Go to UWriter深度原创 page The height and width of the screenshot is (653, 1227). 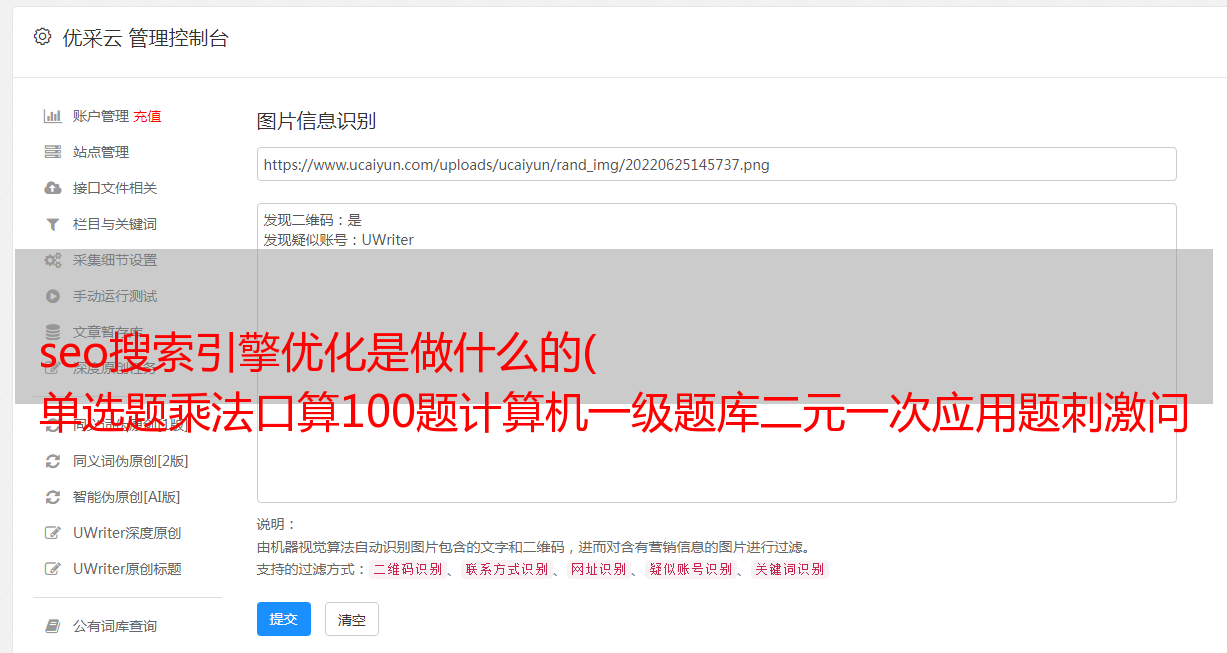pyautogui.click(x=127, y=533)
